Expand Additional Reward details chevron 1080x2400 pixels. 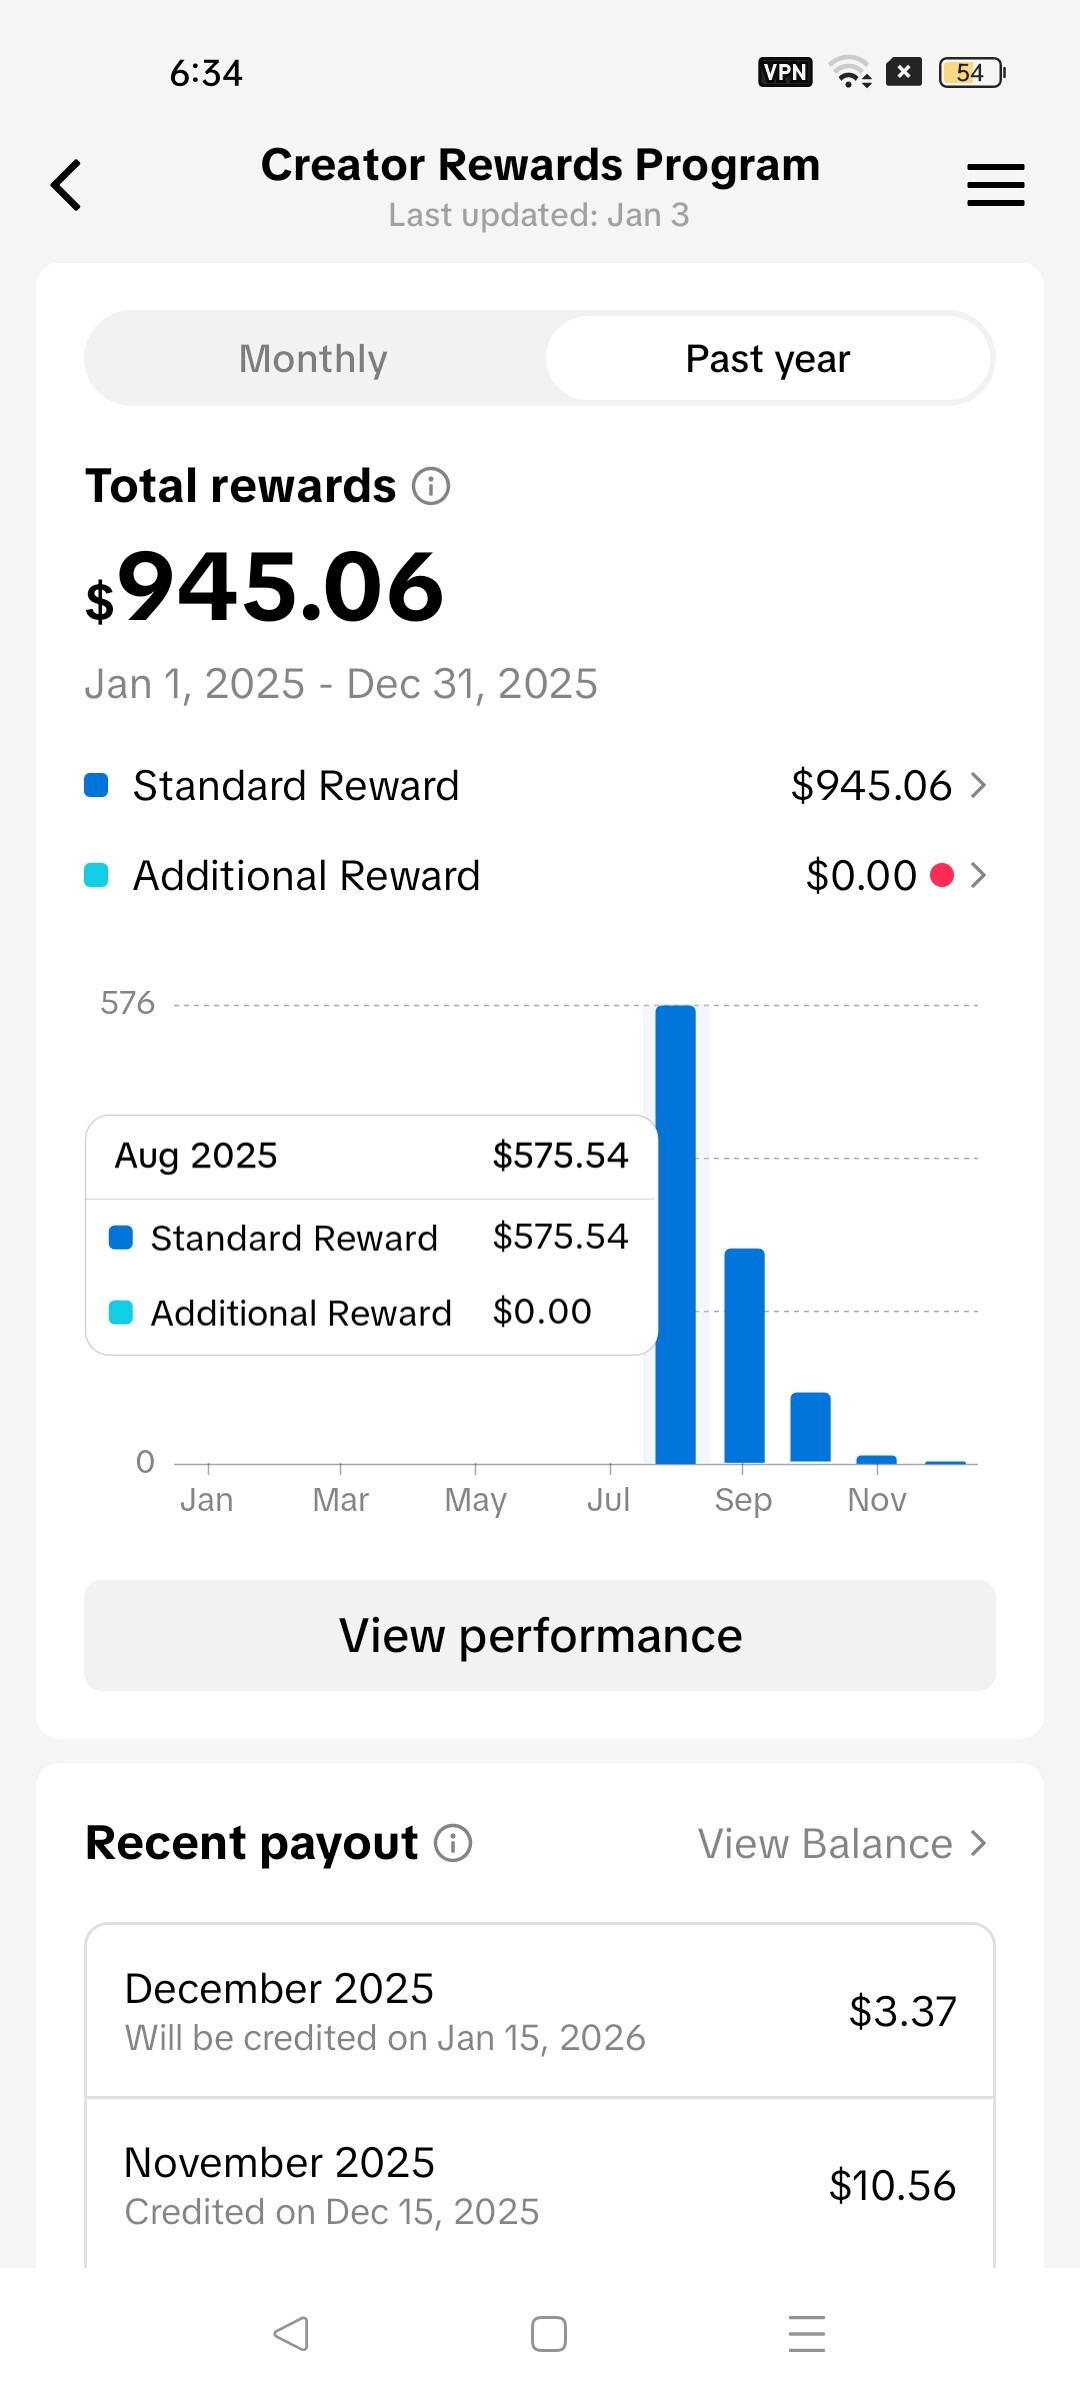click(978, 876)
